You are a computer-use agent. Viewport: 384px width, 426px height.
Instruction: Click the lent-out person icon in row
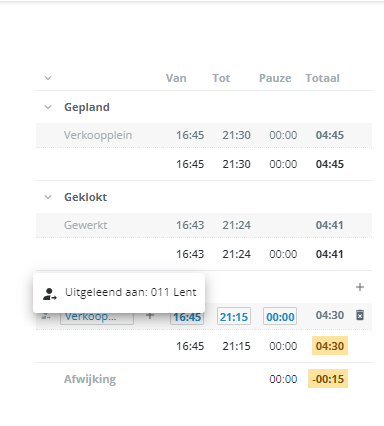[x=46, y=316]
